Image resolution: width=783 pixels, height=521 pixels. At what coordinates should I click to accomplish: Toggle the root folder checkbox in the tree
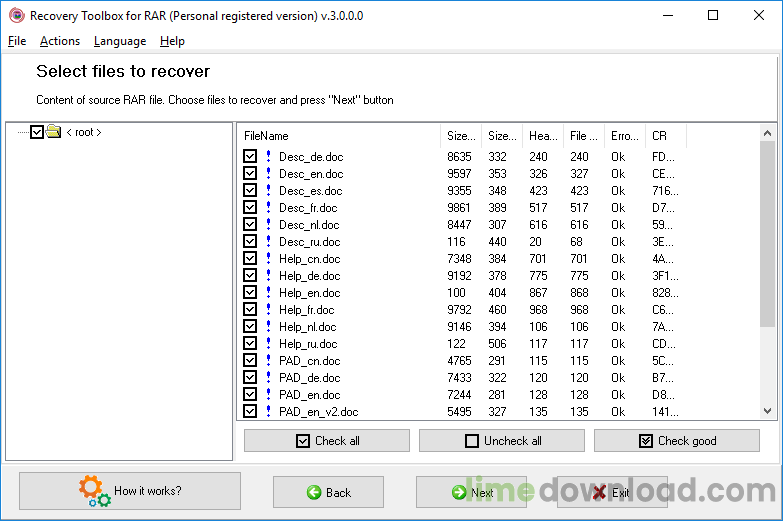coord(37,132)
